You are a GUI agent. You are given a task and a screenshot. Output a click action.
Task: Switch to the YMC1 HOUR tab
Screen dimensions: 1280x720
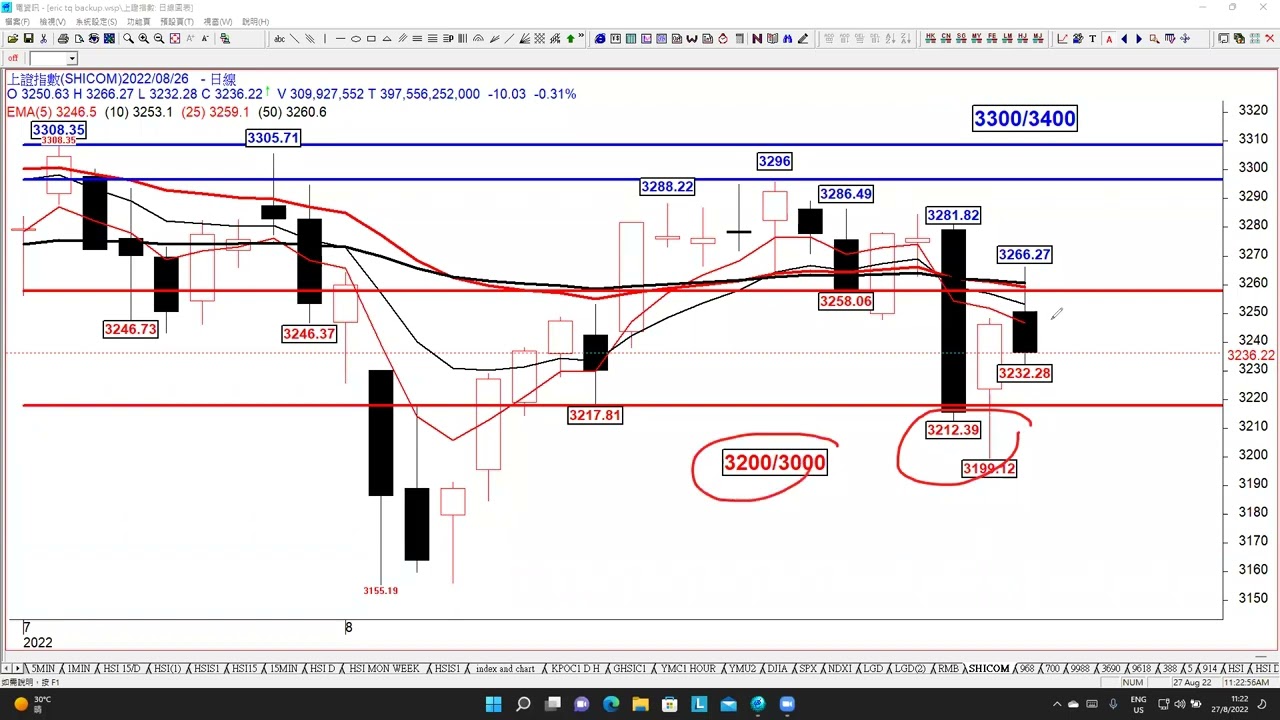[688, 668]
